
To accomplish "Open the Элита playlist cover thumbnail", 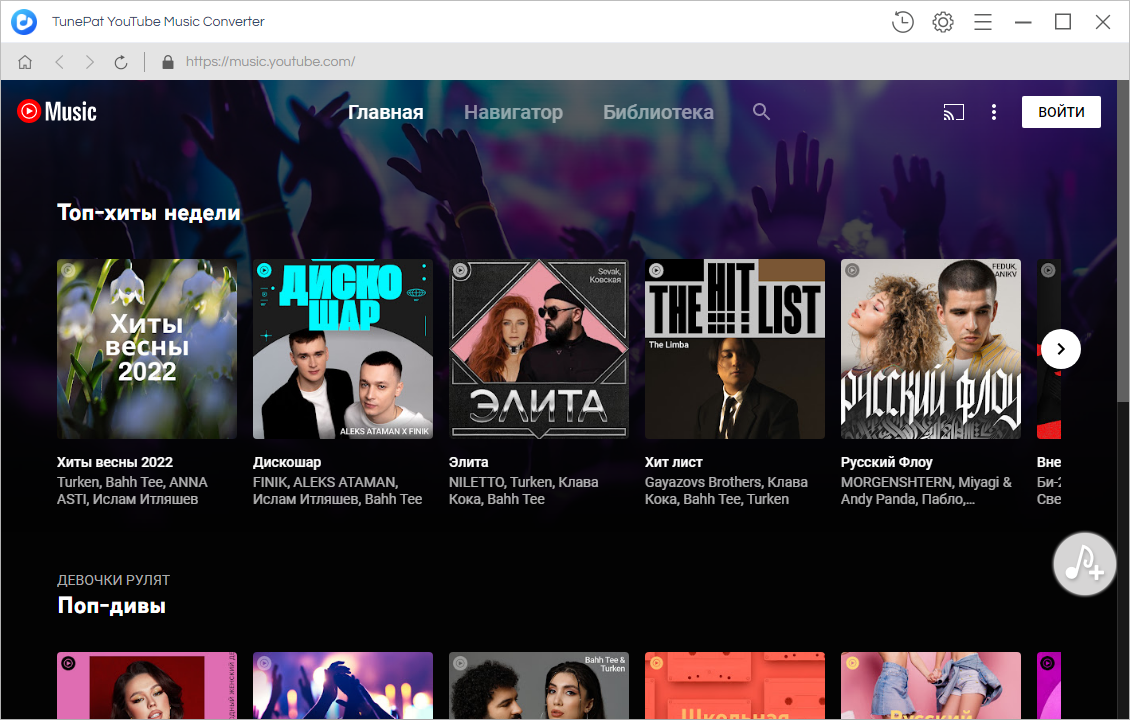I will [x=539, y=349].
